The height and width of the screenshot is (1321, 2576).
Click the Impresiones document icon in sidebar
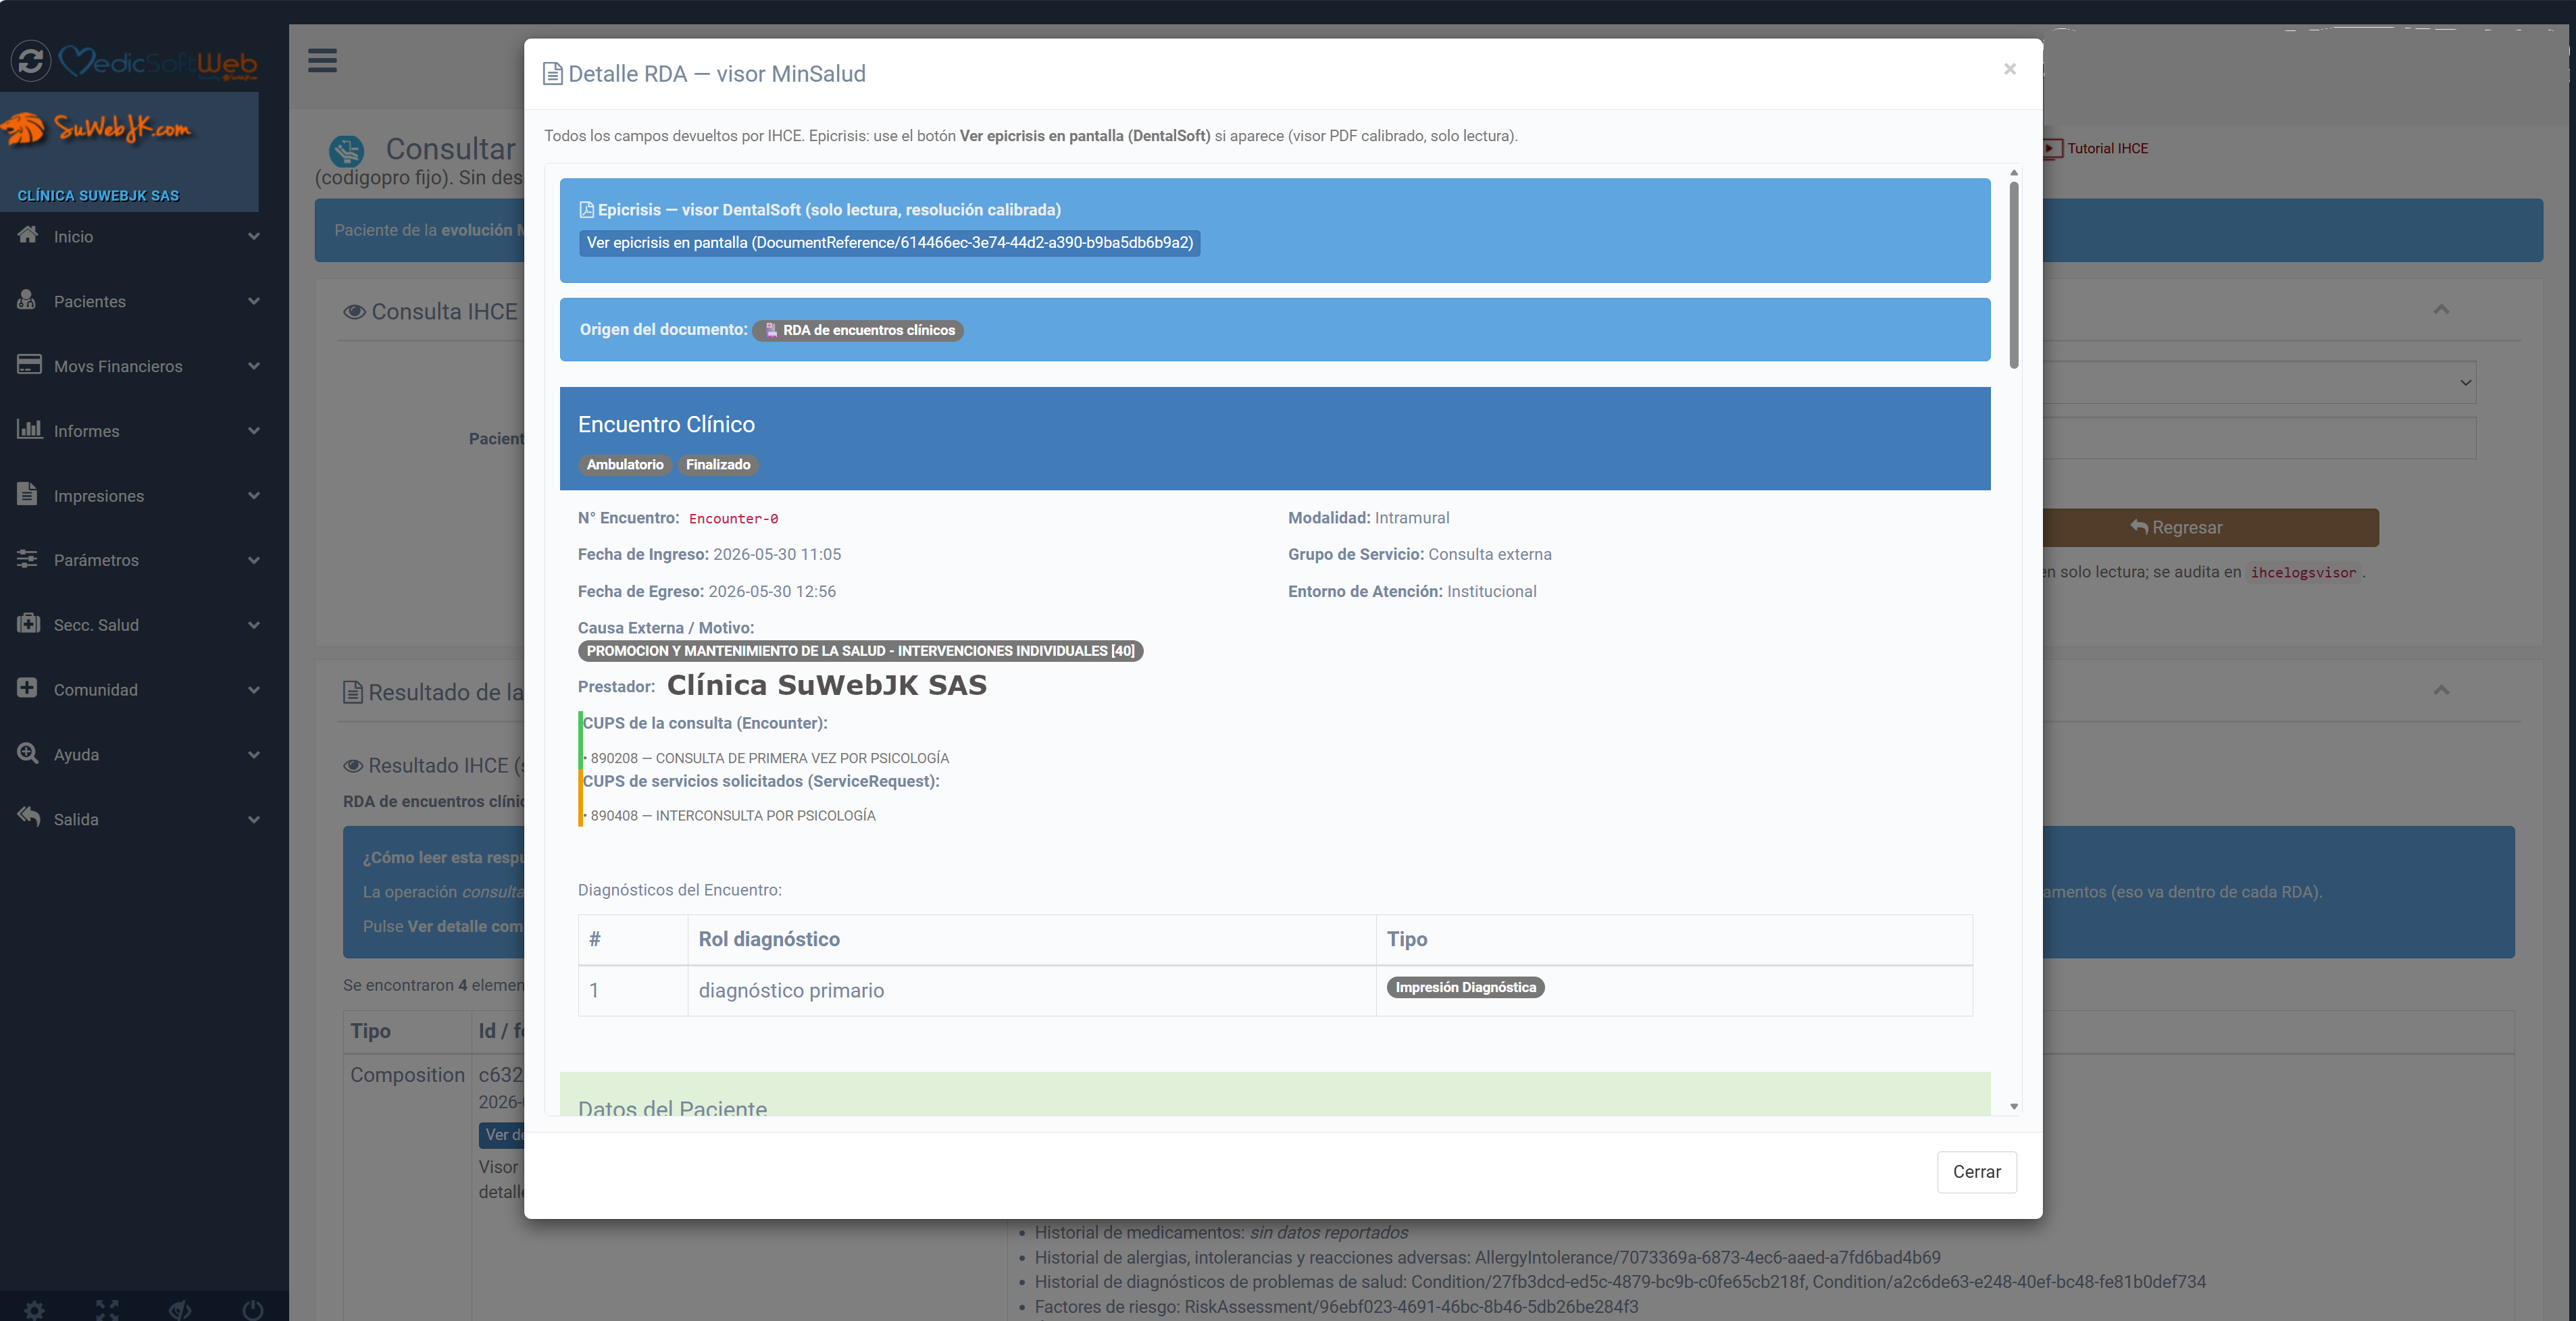tap(27, 494)
